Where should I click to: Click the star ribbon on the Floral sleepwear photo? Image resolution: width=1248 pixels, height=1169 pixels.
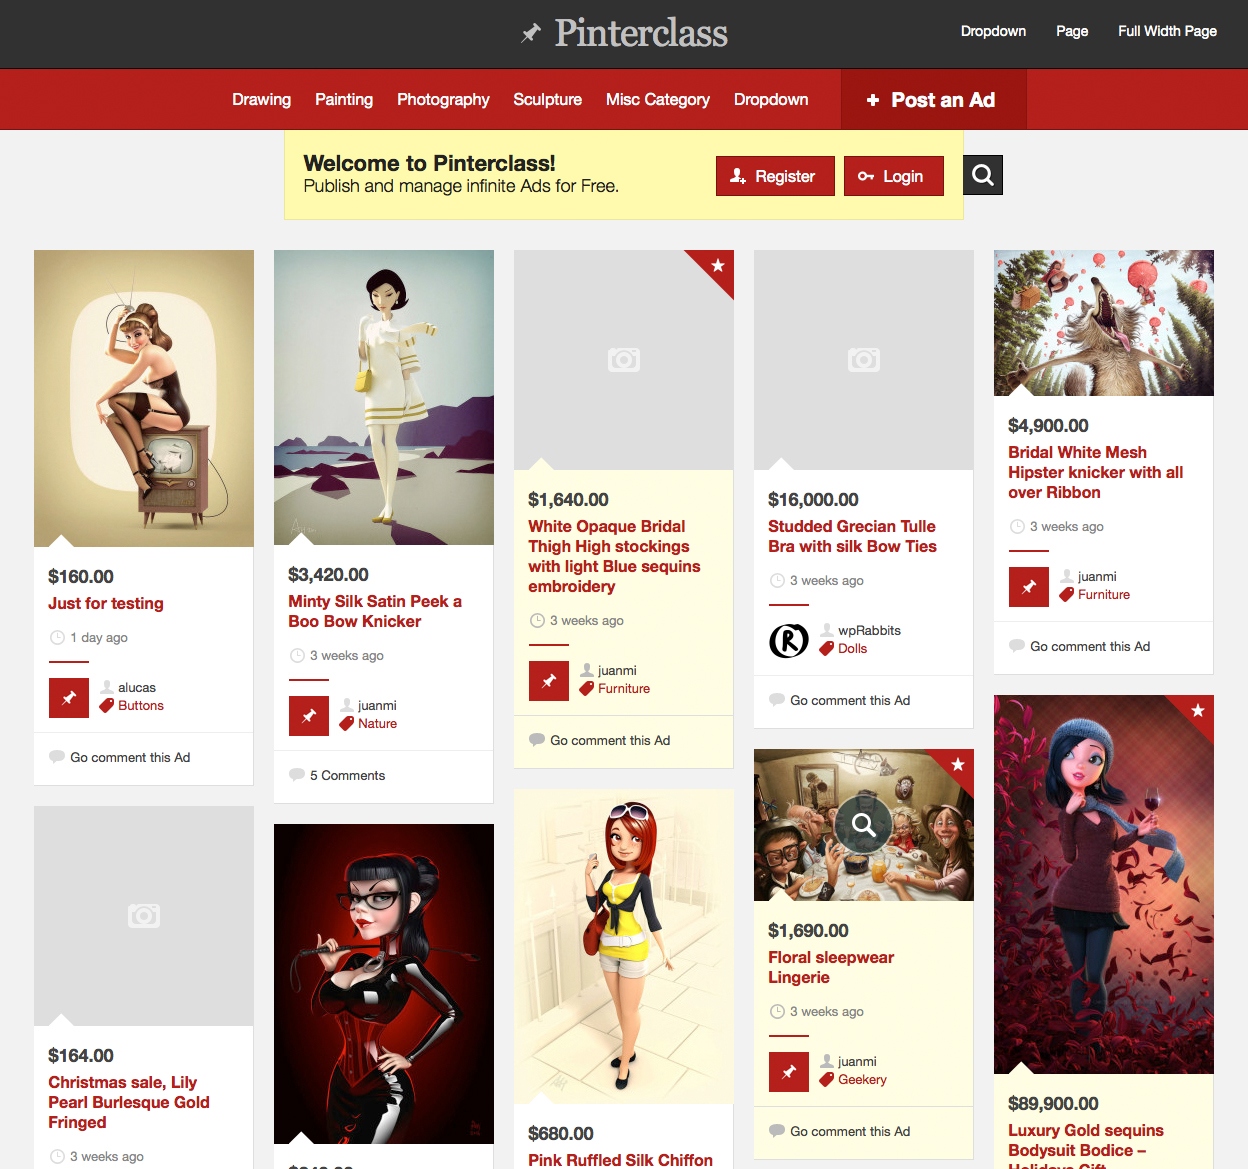(957, 765)
